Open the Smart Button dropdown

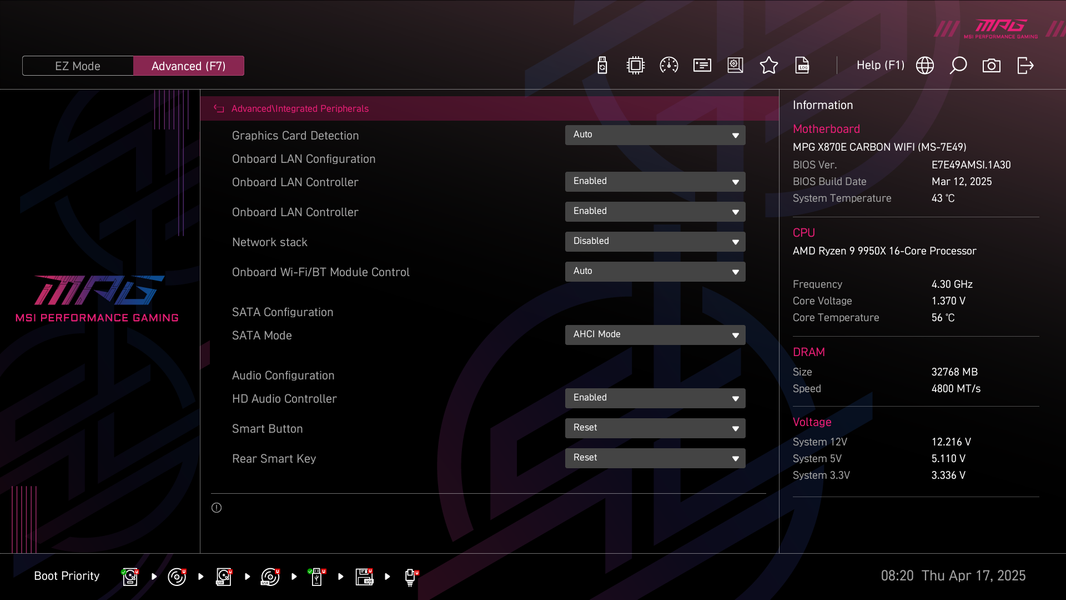point(655,427)
